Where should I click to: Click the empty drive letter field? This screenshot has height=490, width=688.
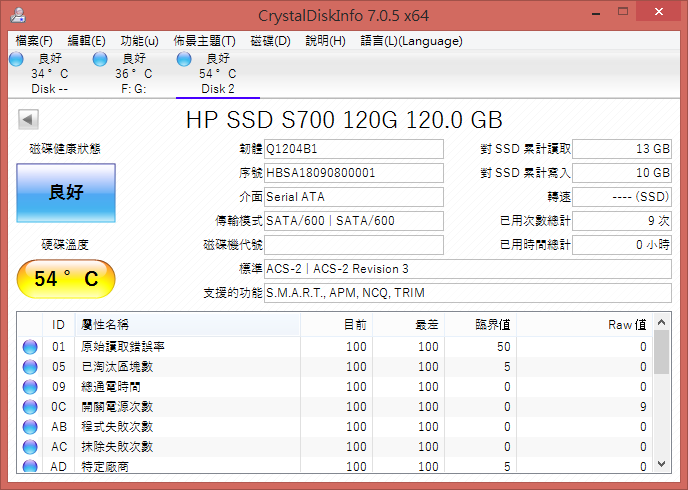coord(354,245)
